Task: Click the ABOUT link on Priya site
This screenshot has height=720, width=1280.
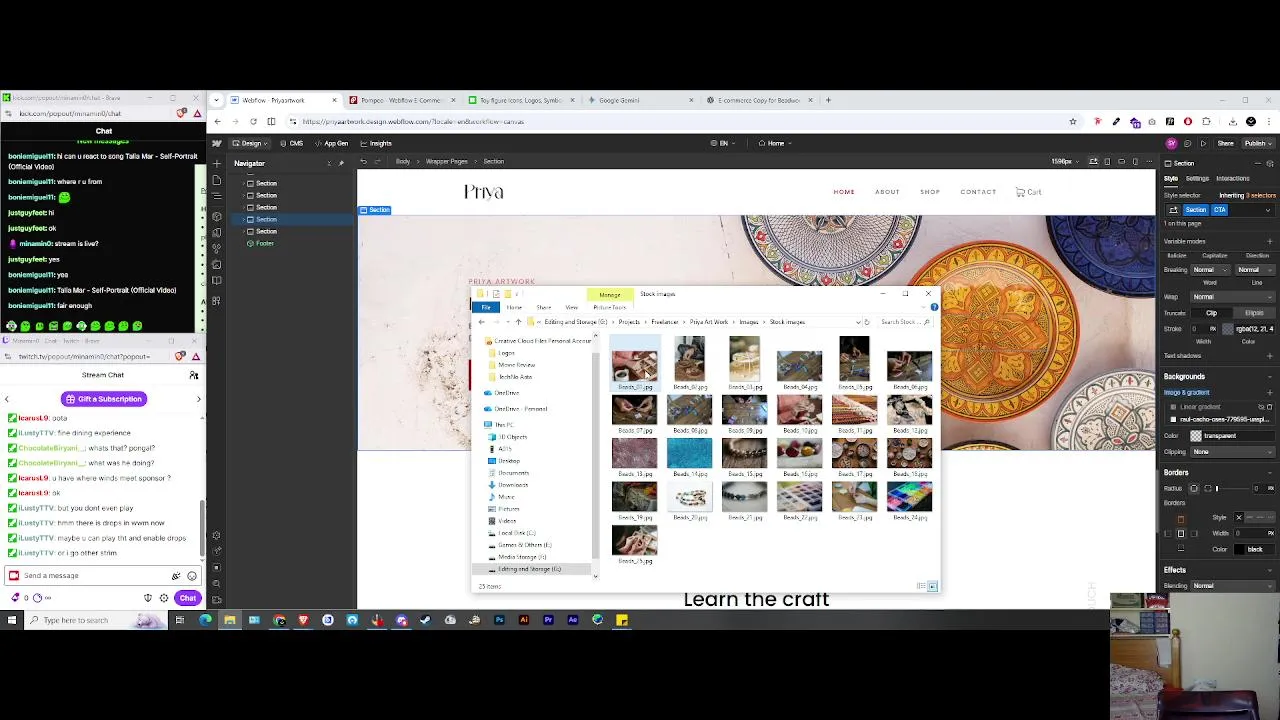Action: (x=887, y=192)
